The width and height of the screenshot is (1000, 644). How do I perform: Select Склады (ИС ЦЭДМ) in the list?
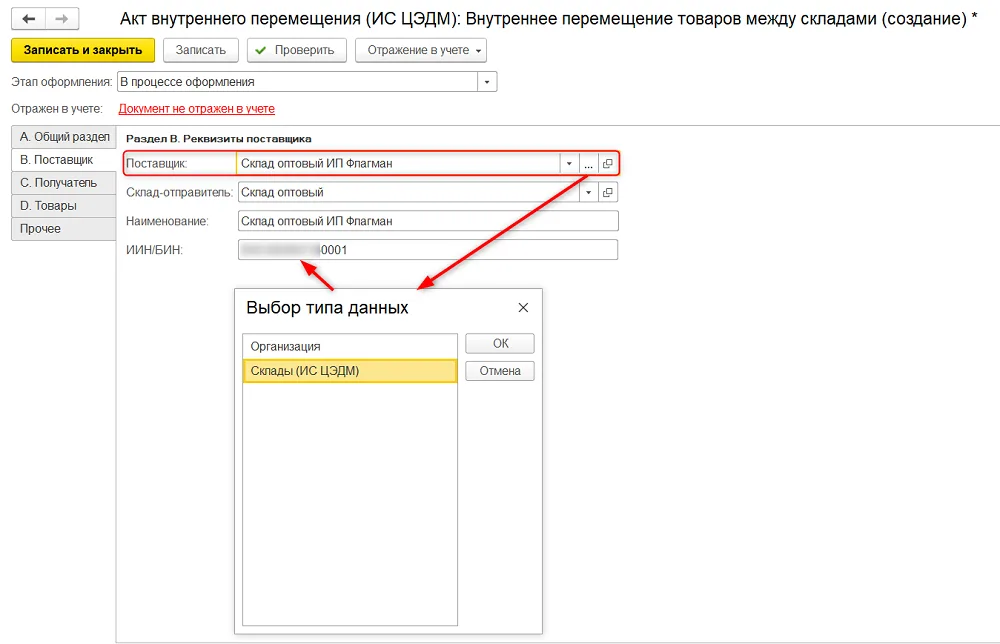350,371
